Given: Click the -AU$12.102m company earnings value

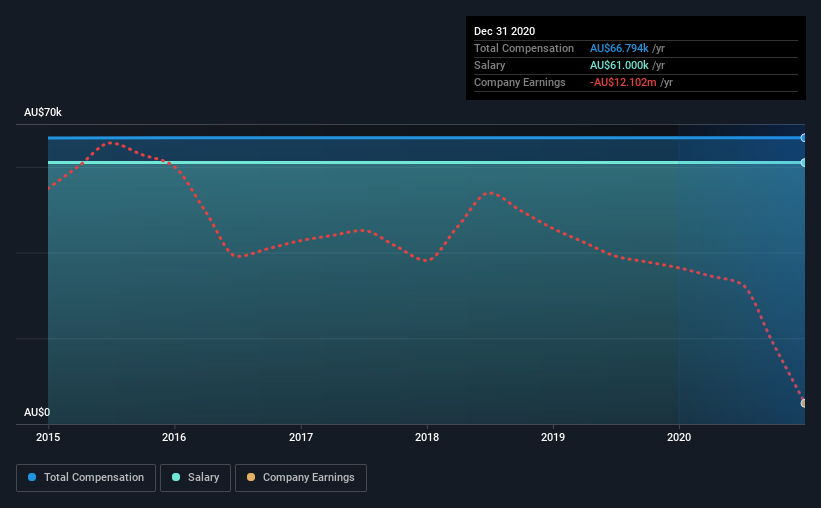Looking at the screenshot, I should click(623, 83).
